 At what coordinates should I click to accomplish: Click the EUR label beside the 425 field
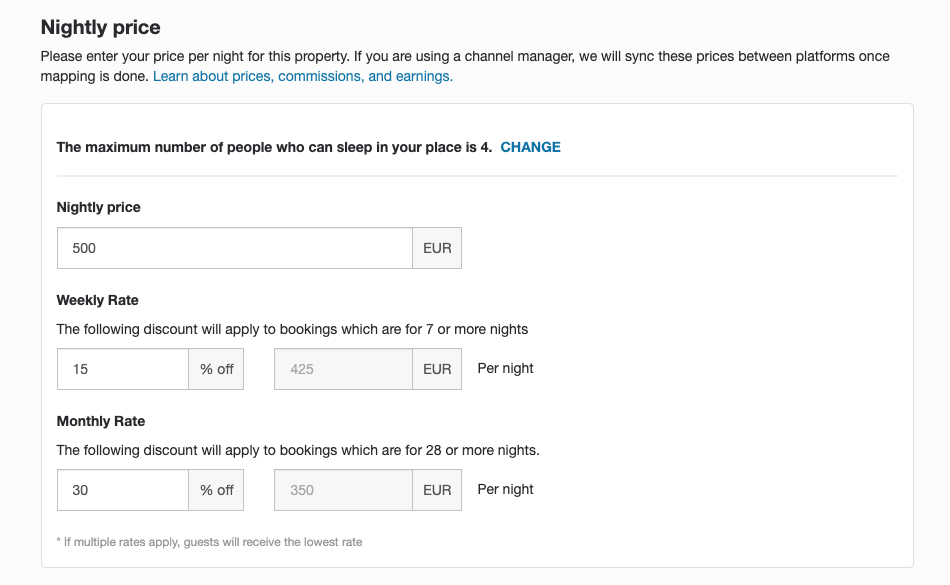coord(437,369)
